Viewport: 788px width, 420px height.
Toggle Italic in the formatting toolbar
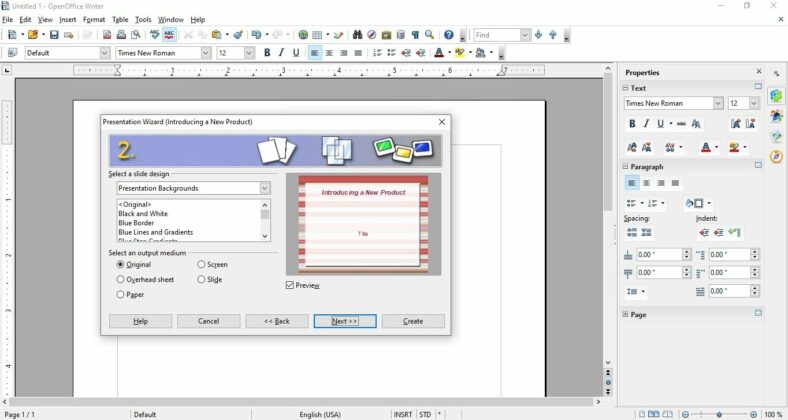tap(281, 53)
